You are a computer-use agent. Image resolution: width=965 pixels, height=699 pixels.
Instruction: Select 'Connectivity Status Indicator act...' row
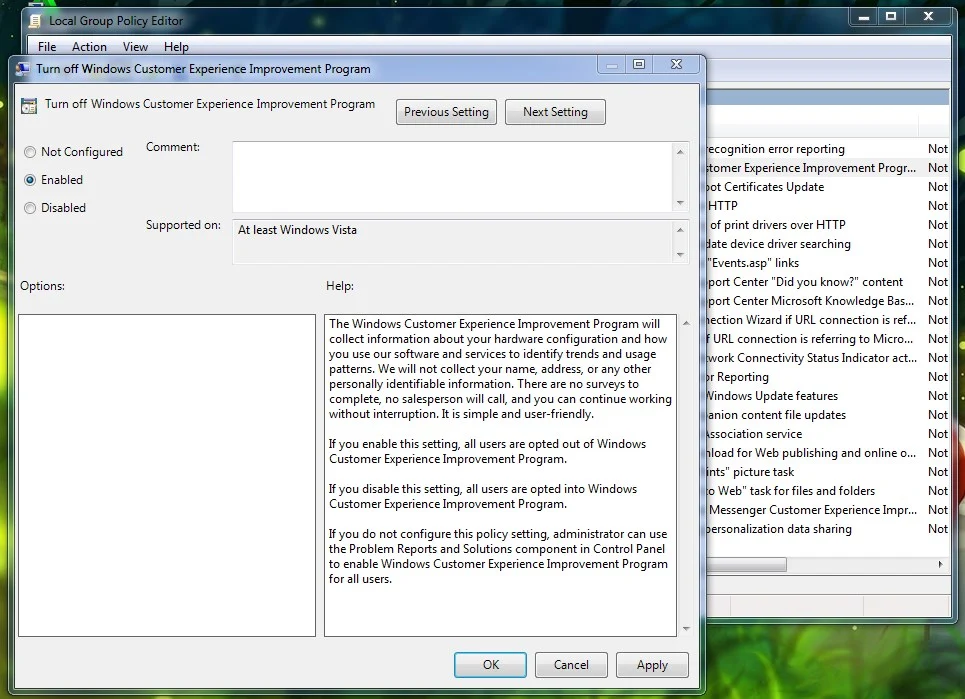pos(827,358)
